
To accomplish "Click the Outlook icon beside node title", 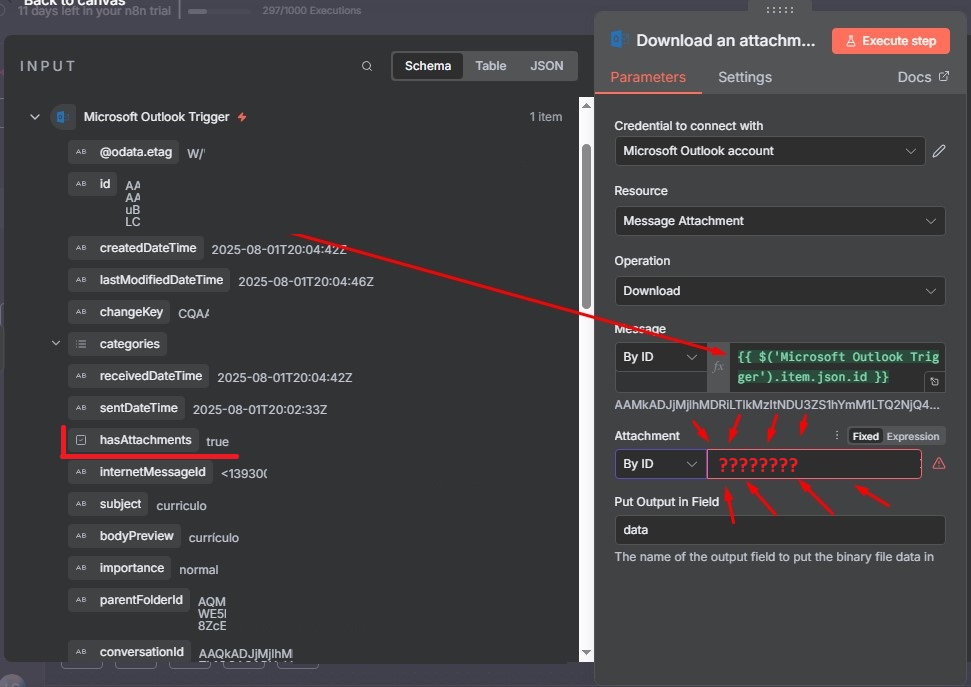I will (x=619, y=40).
